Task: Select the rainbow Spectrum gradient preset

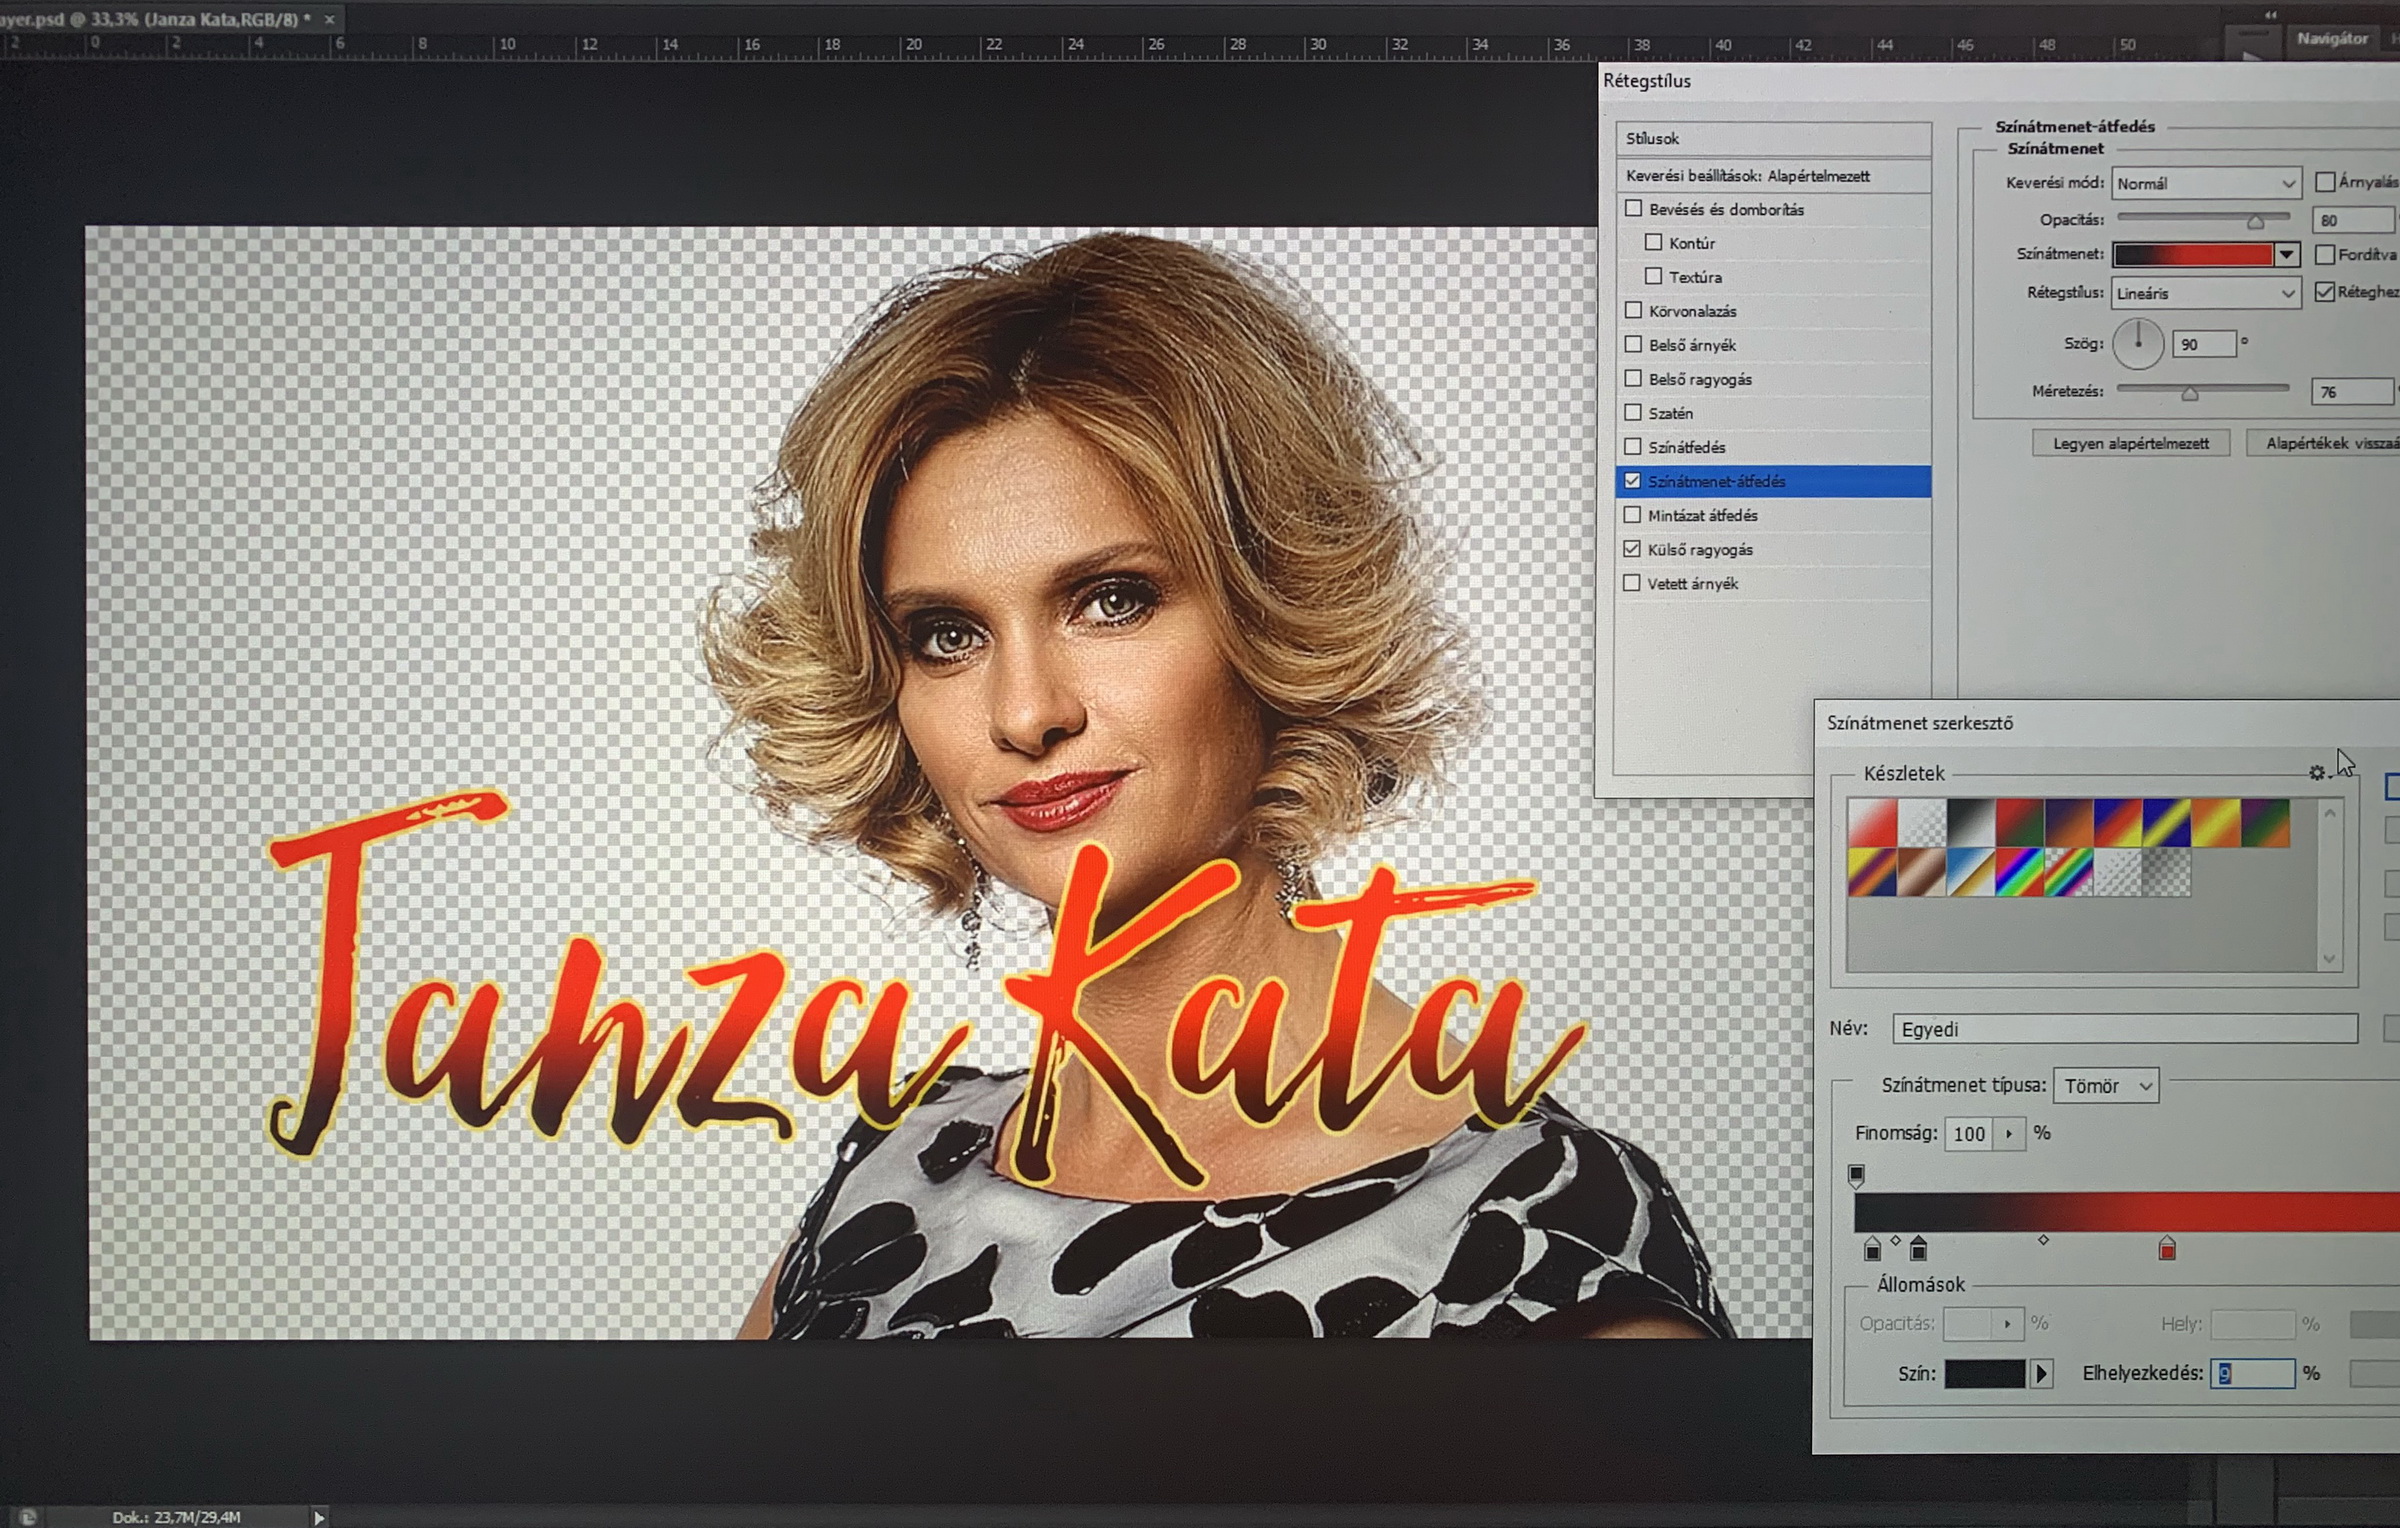Action: pyautogui.click(x=2019, y=873)
